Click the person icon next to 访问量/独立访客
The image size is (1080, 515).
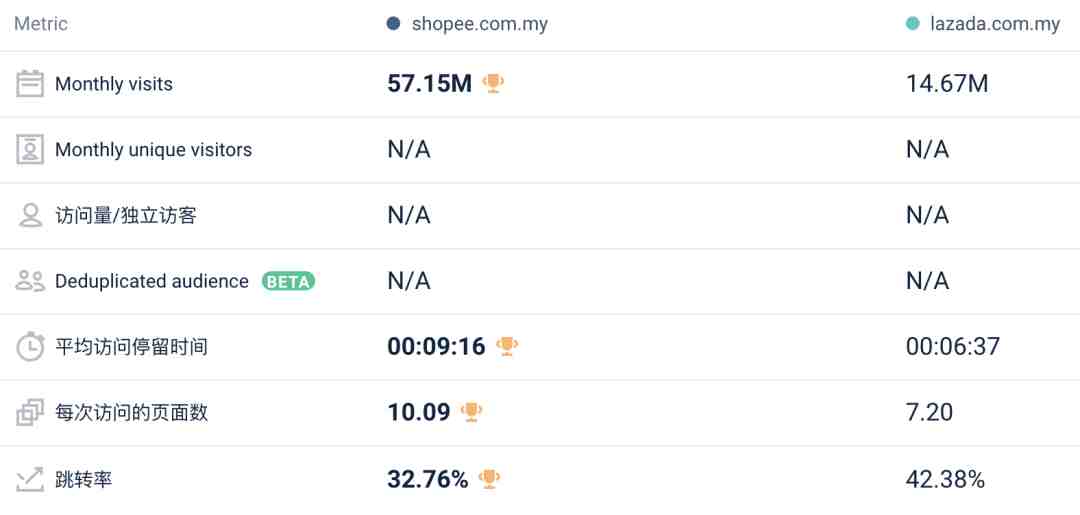click(30, 215)
